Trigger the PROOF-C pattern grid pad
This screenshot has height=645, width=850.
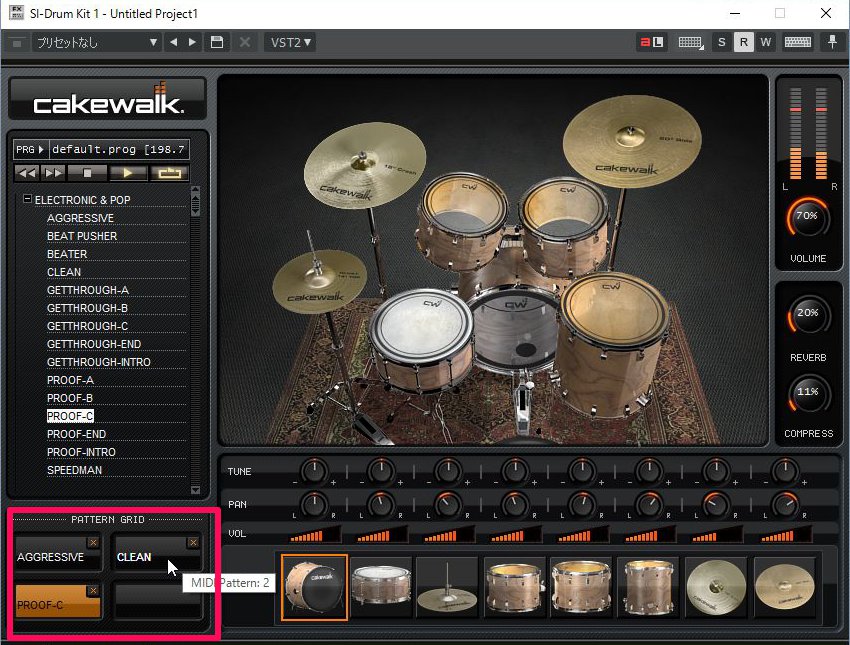pos(58,601)
